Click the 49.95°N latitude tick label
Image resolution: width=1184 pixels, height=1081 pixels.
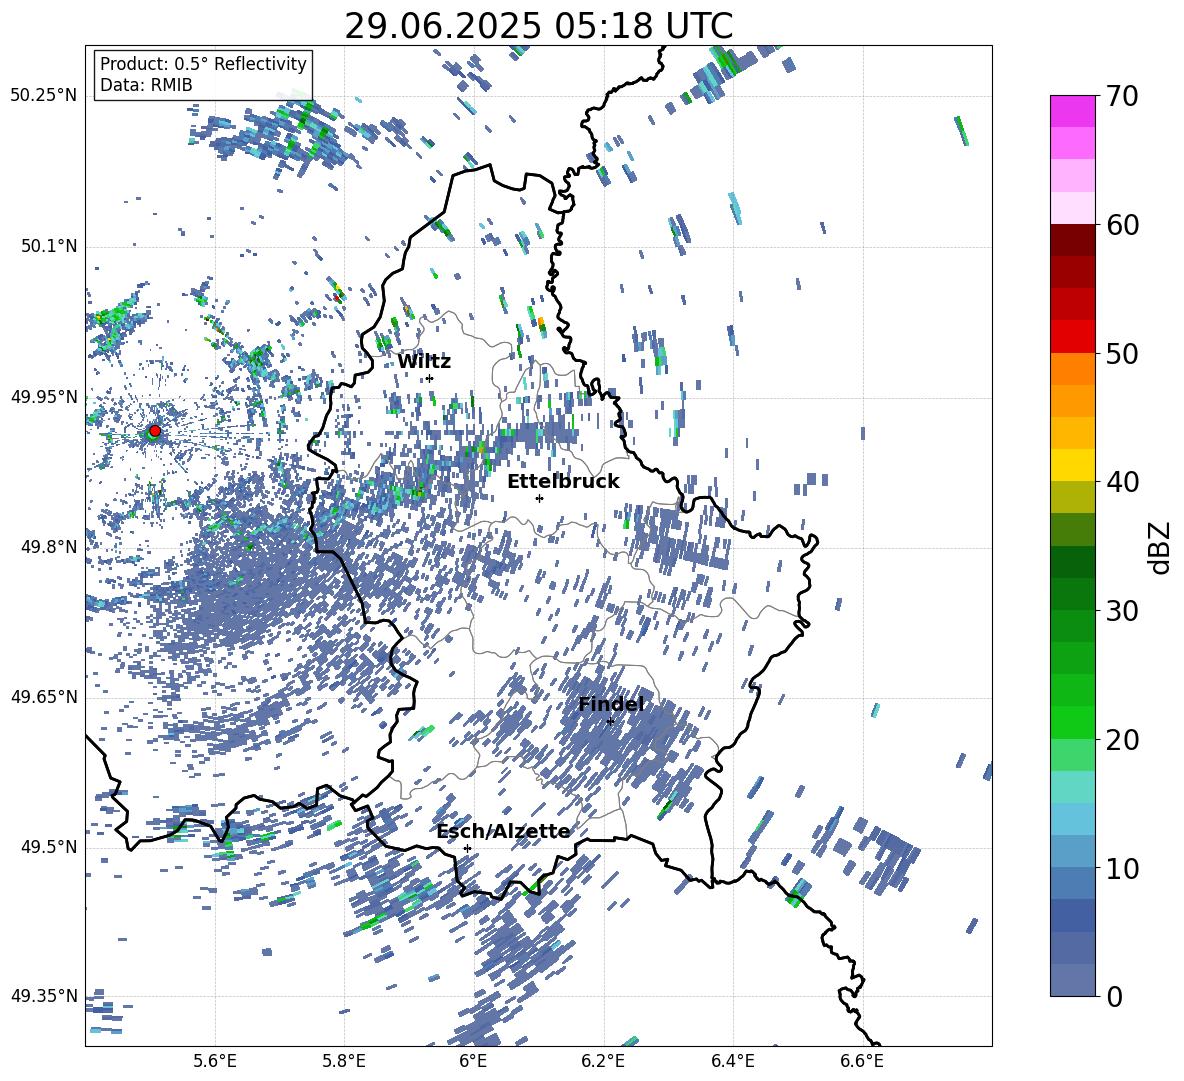pos(44,397)
